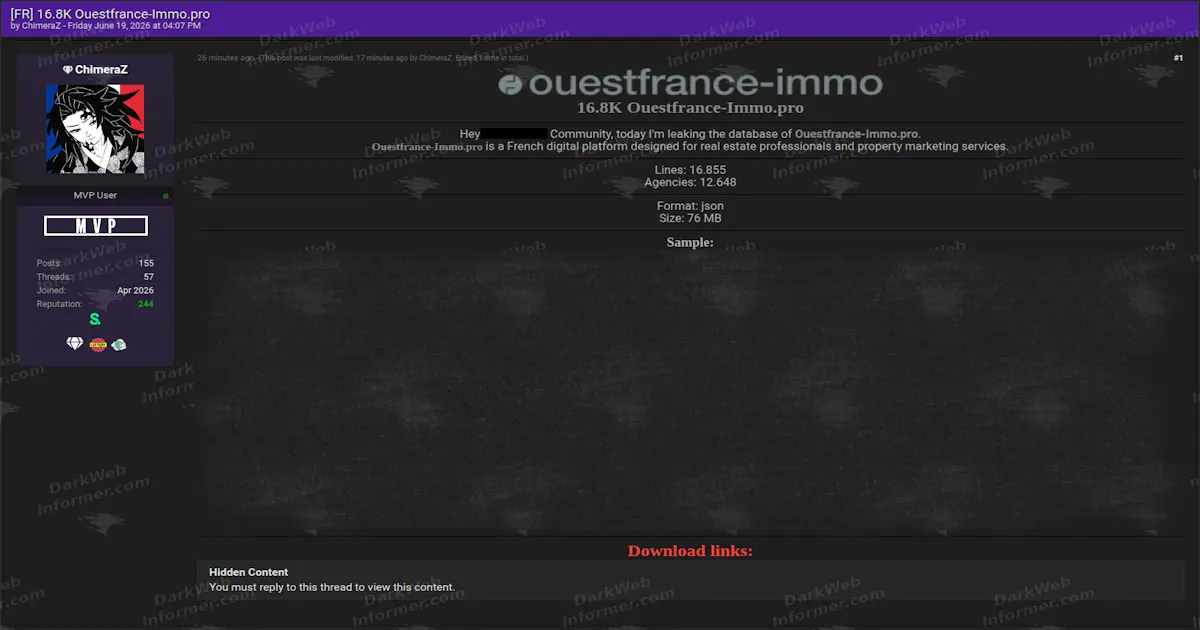This screenshot has width=1200, height=630.
Task: Click the teal award badge
Action: 119,345
